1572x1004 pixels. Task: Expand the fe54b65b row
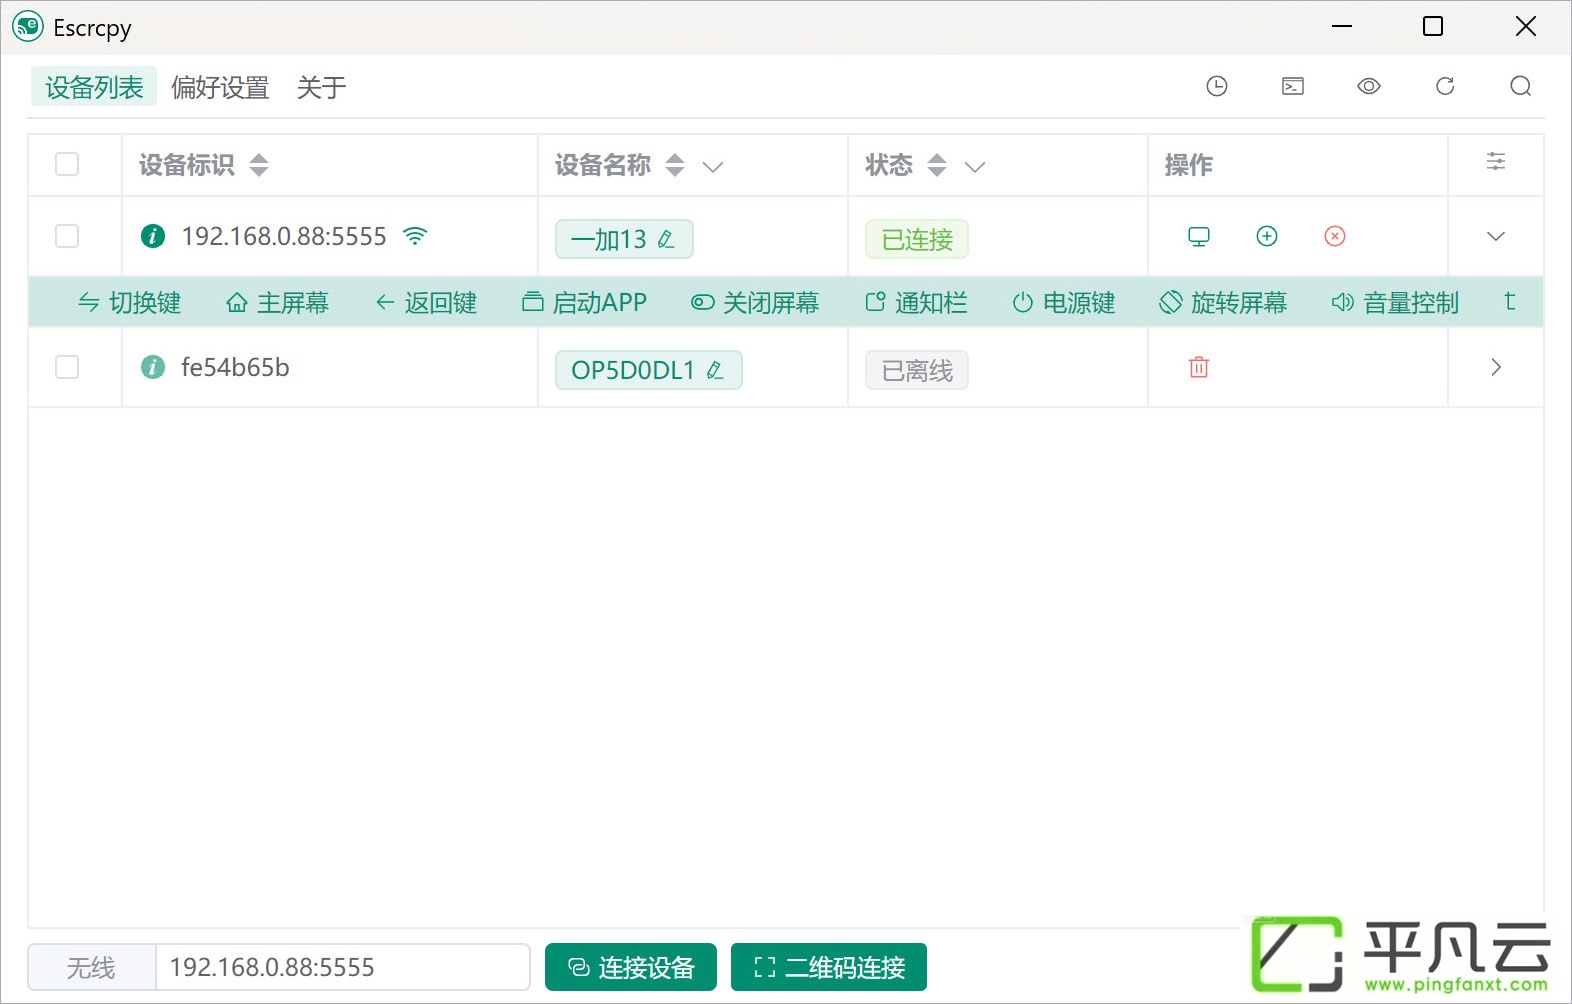[x=1496, y=367]
